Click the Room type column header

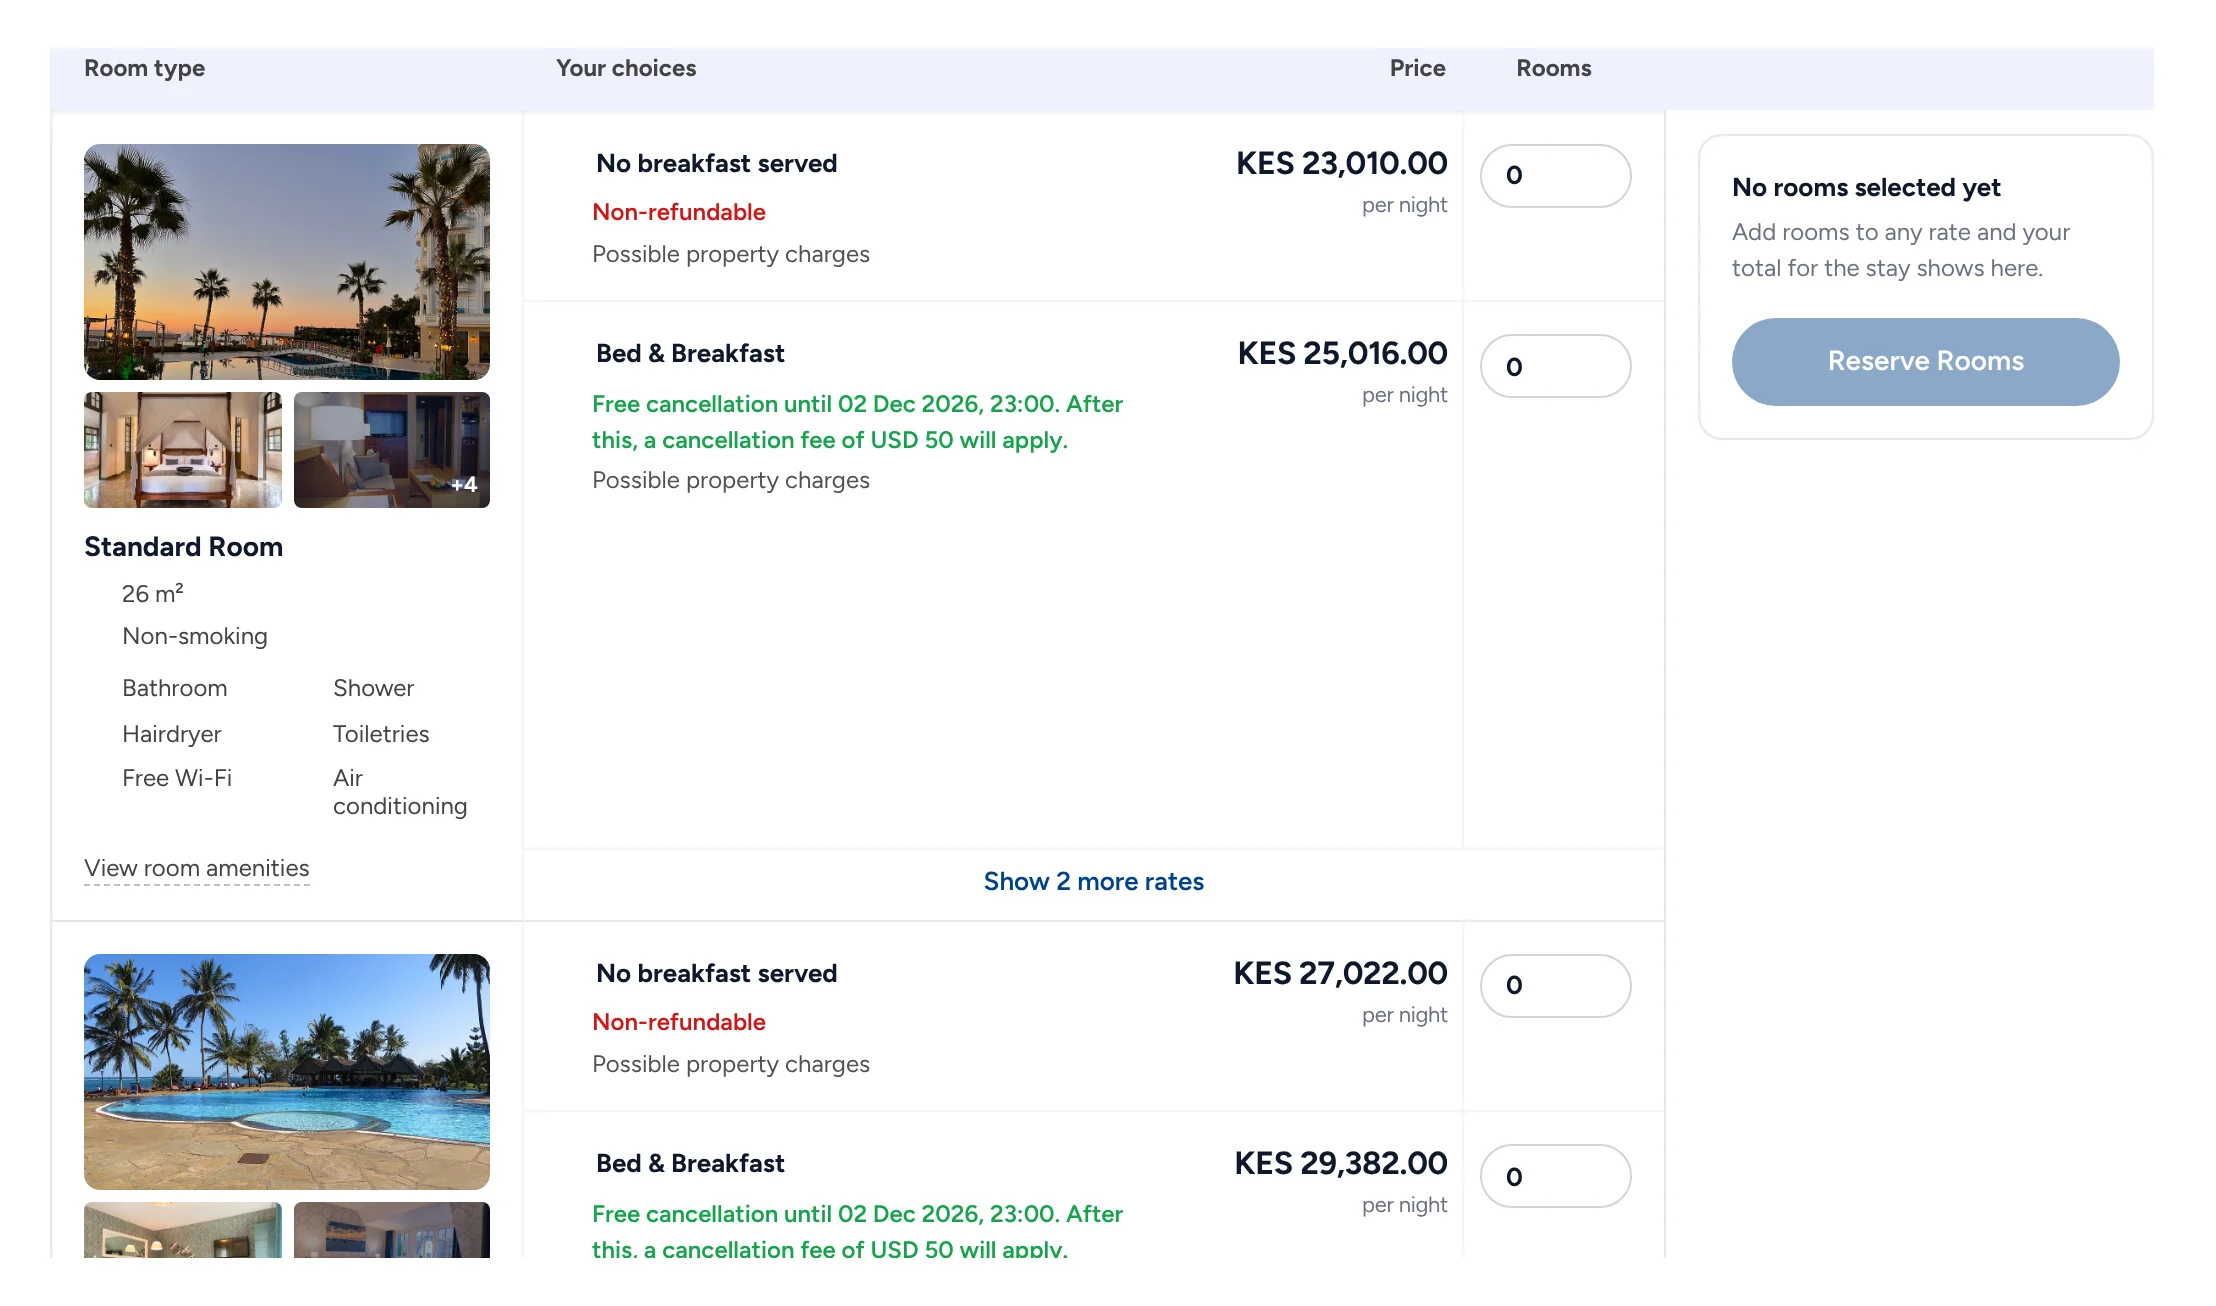pos(145,68)
